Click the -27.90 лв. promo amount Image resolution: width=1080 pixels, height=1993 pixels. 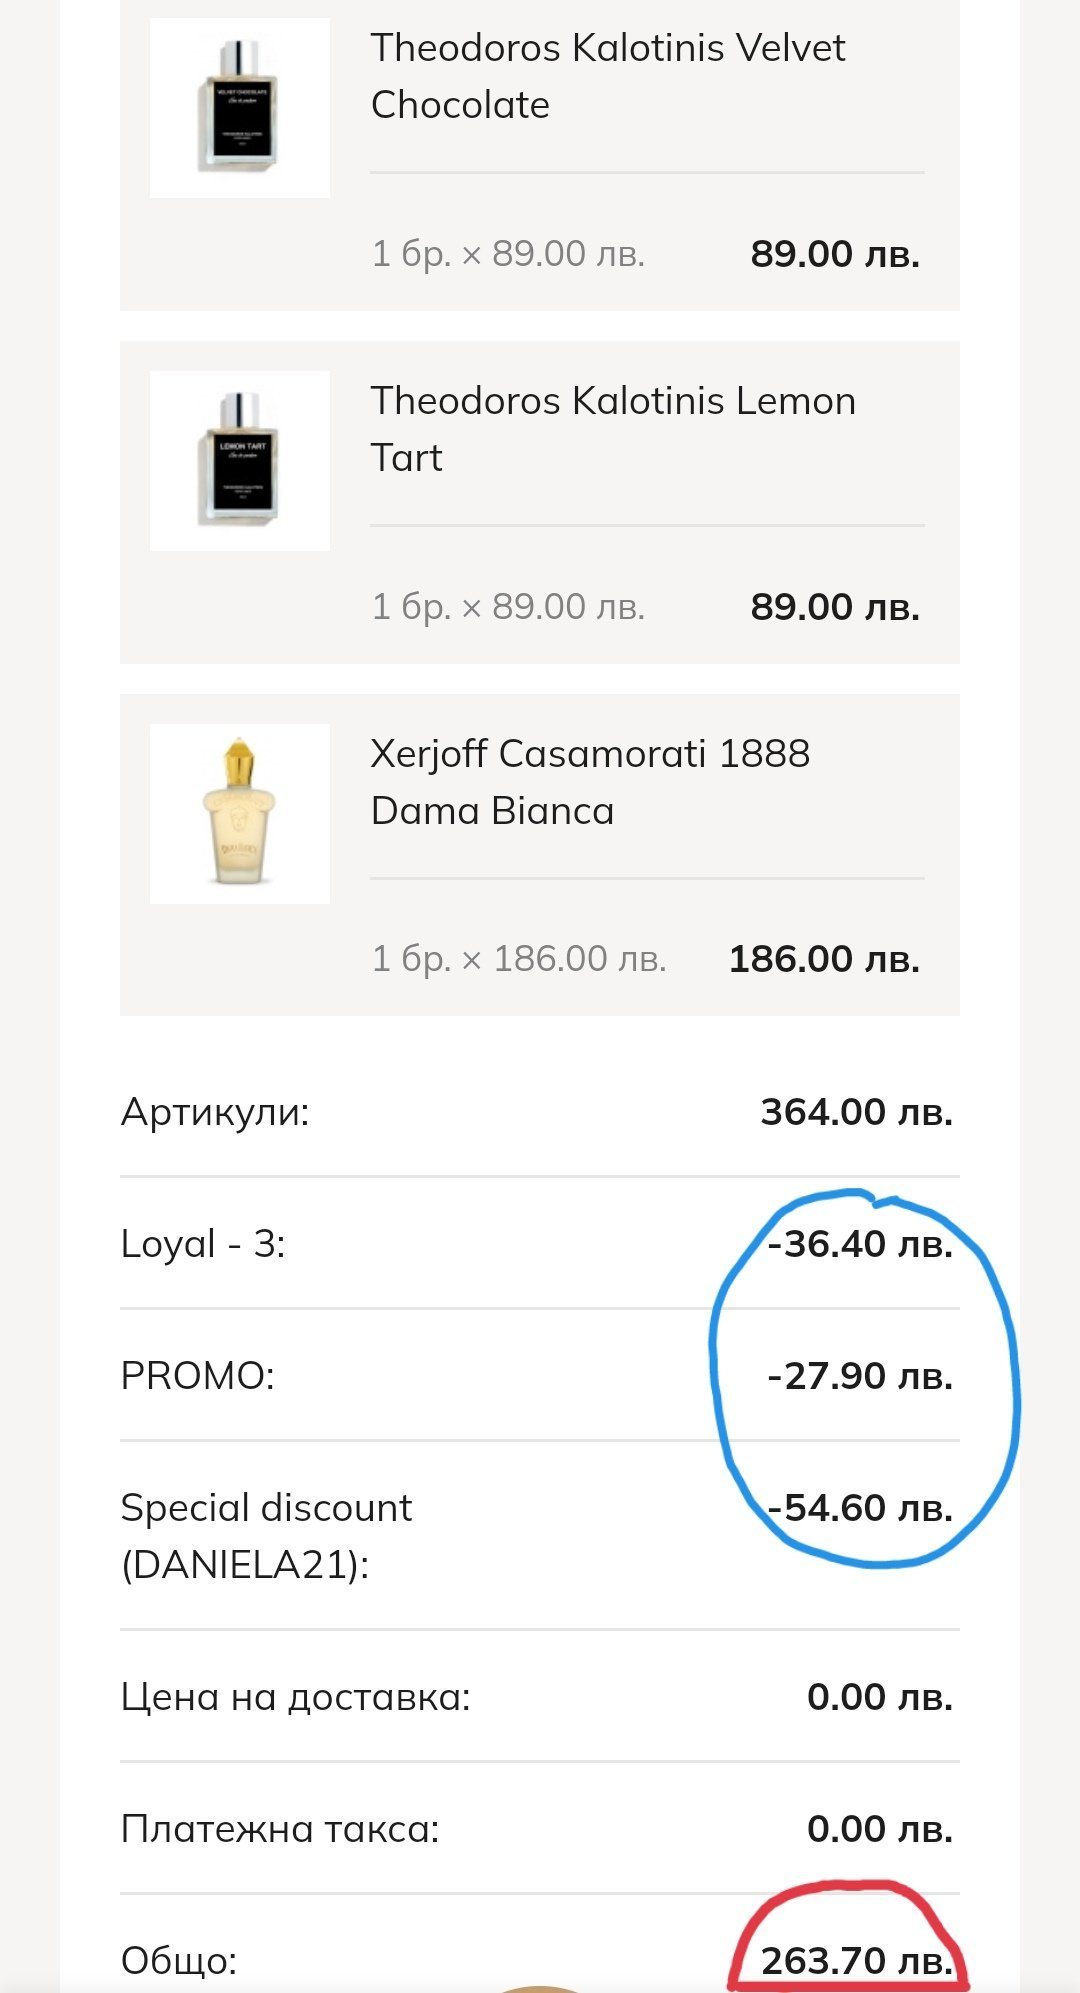coord(860,1376)
